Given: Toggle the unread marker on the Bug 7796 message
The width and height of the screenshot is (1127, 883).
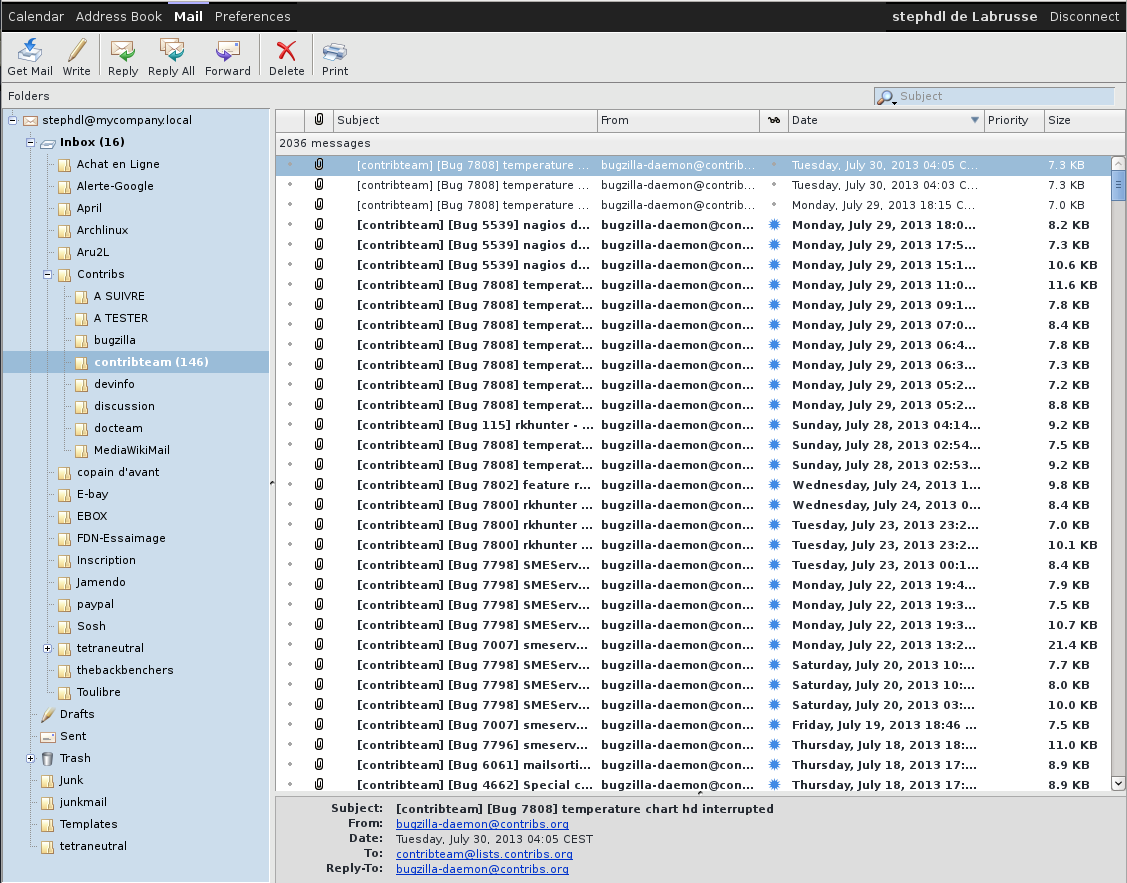Looking at the screenshot, I should pyautogui.click(x=774, y=745).
